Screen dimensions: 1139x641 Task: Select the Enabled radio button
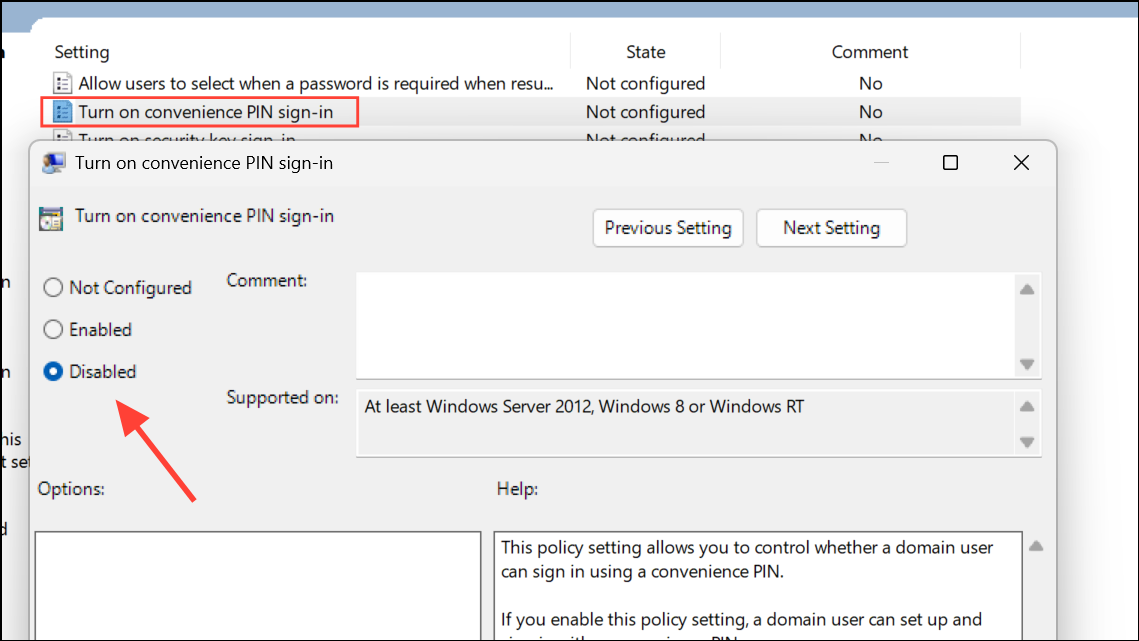click(x=52, y=329)
